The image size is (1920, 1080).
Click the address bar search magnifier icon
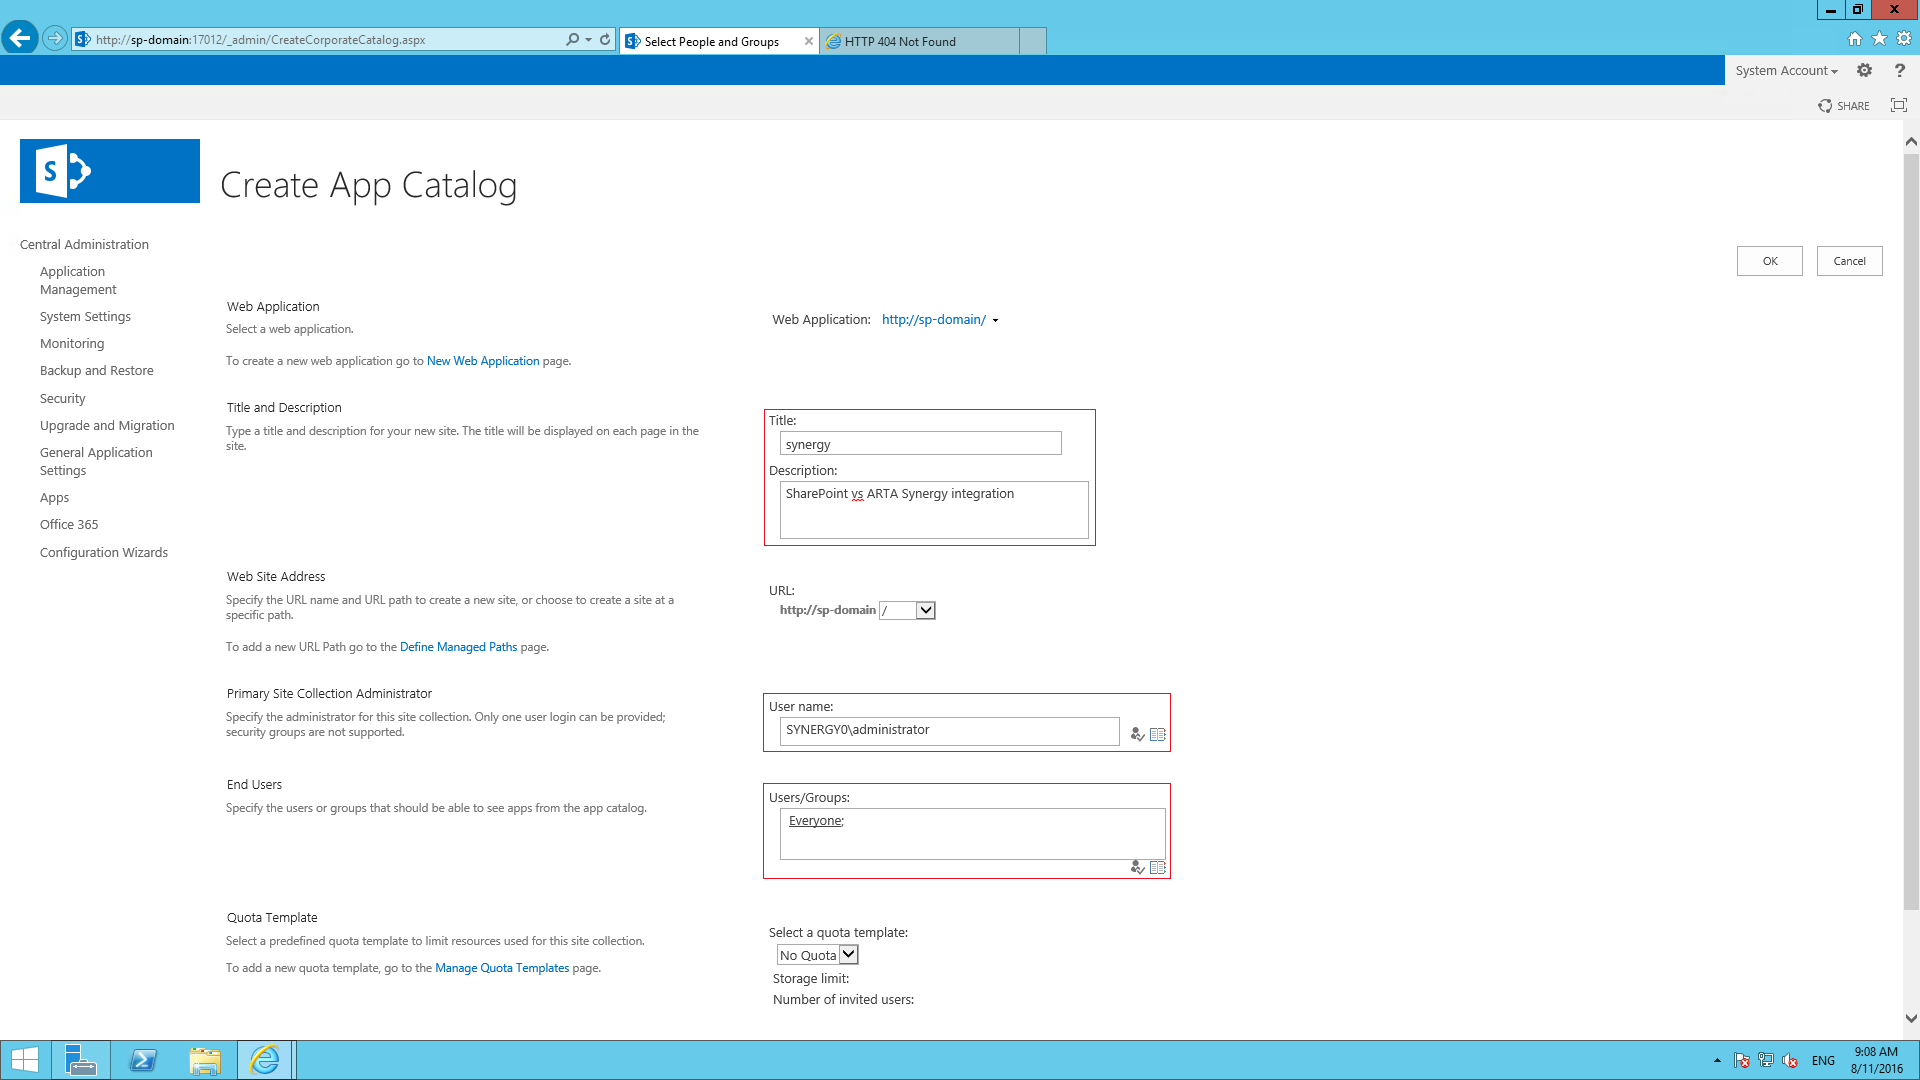[572, 40]
